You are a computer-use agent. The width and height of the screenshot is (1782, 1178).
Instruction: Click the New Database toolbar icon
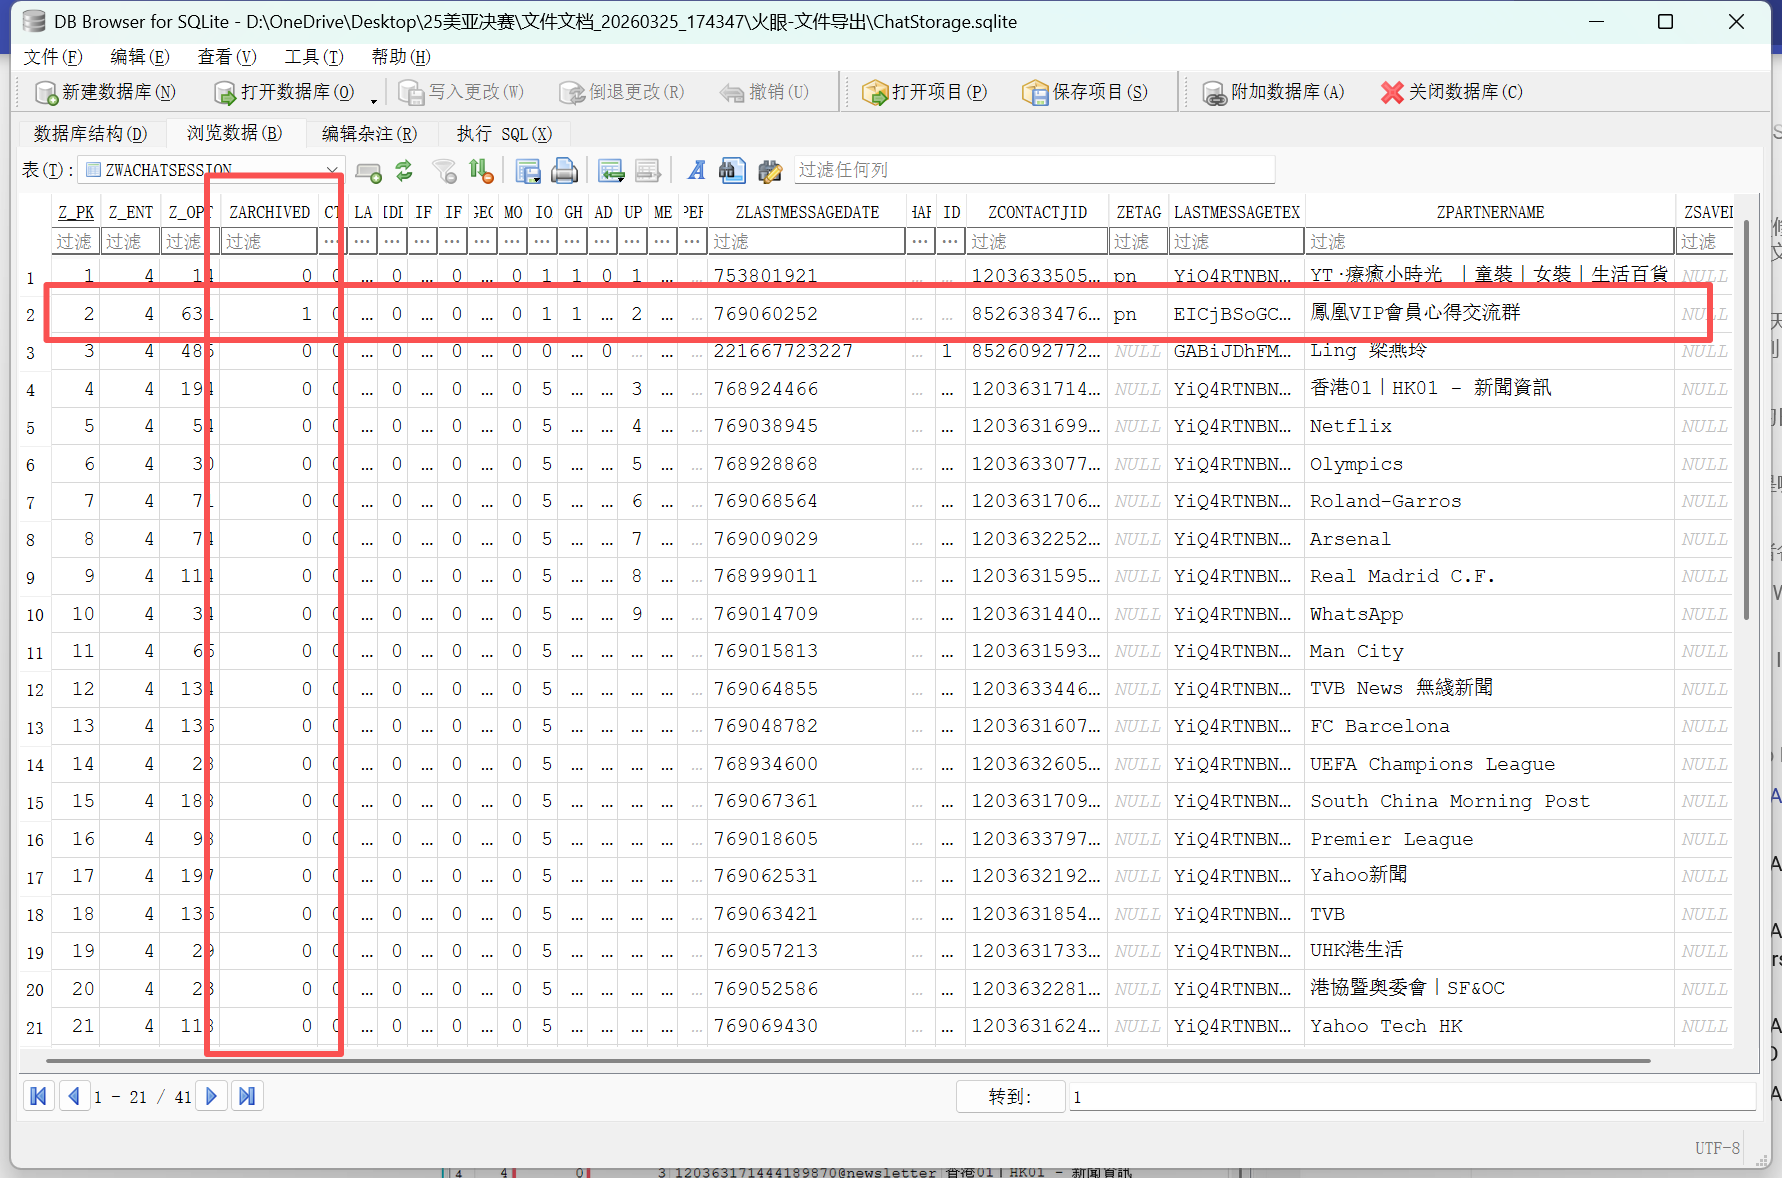point(46,93)
